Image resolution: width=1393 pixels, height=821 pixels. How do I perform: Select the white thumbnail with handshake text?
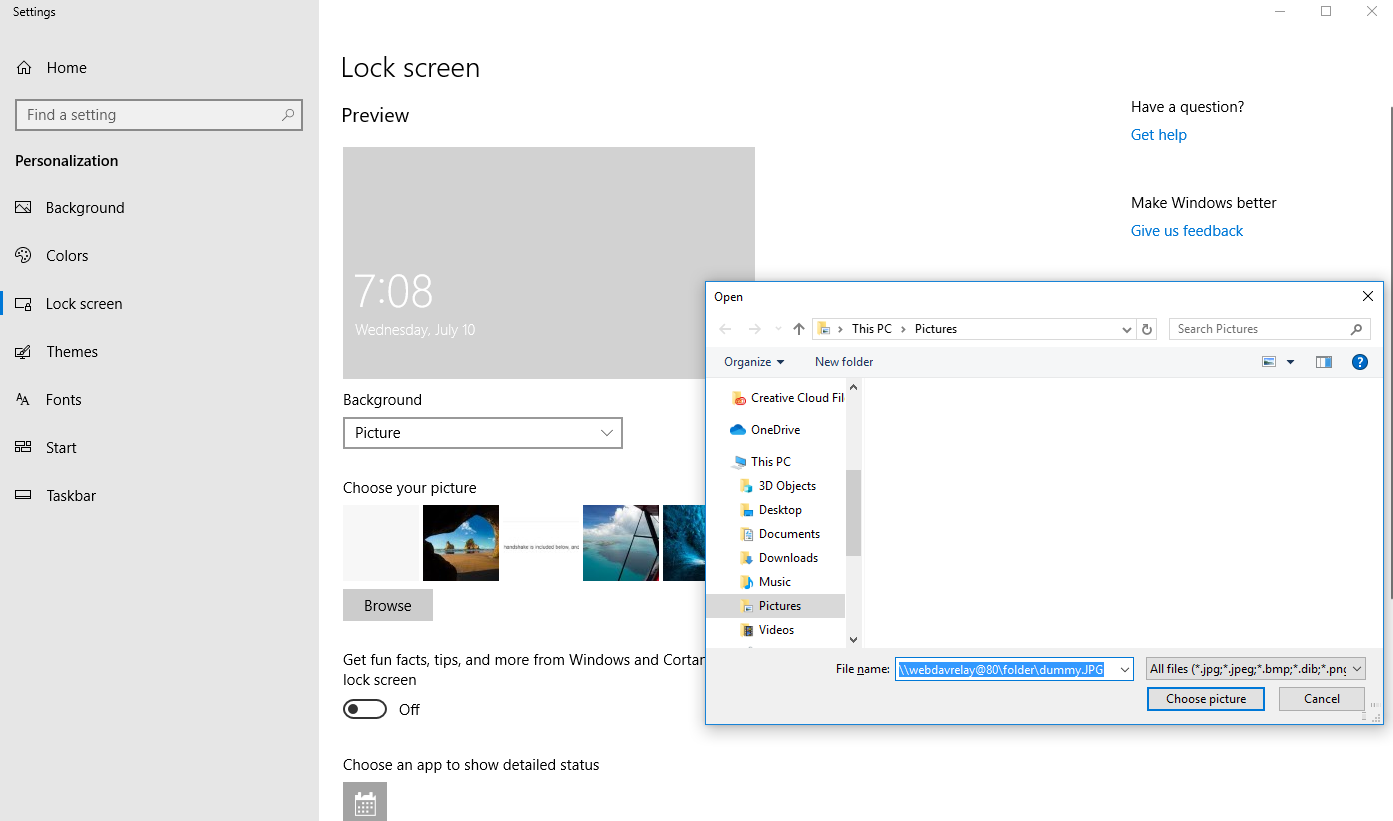541,543
